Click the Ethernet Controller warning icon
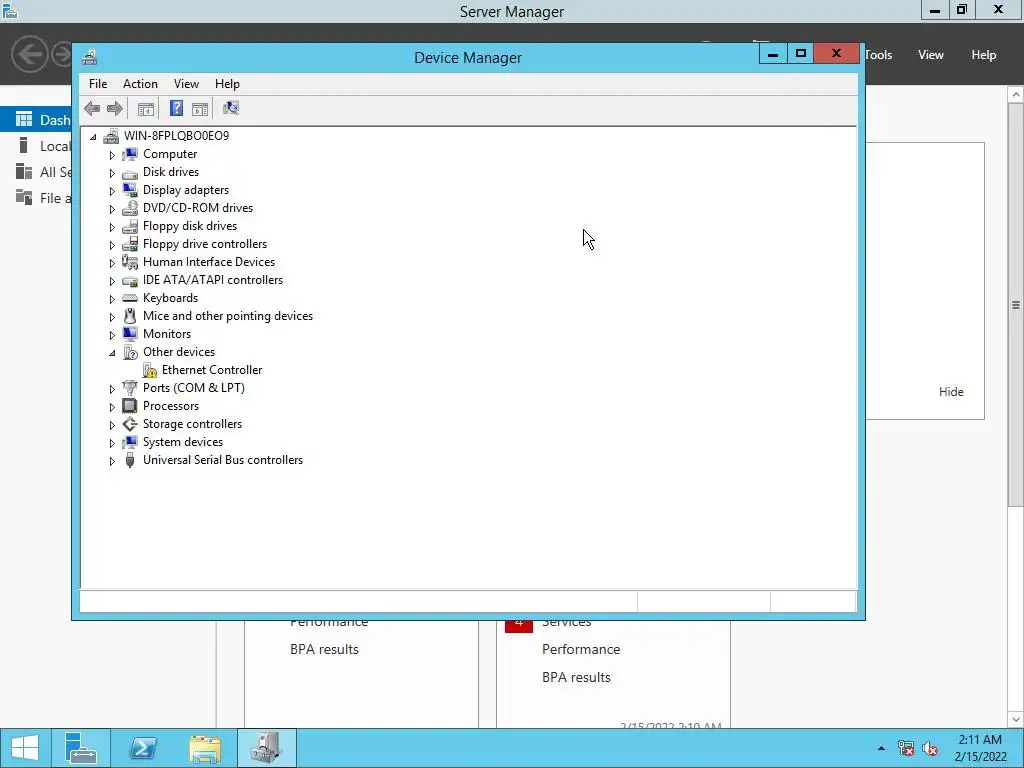Viewport: 1024px width, 768px height. (x=150, y=370)
